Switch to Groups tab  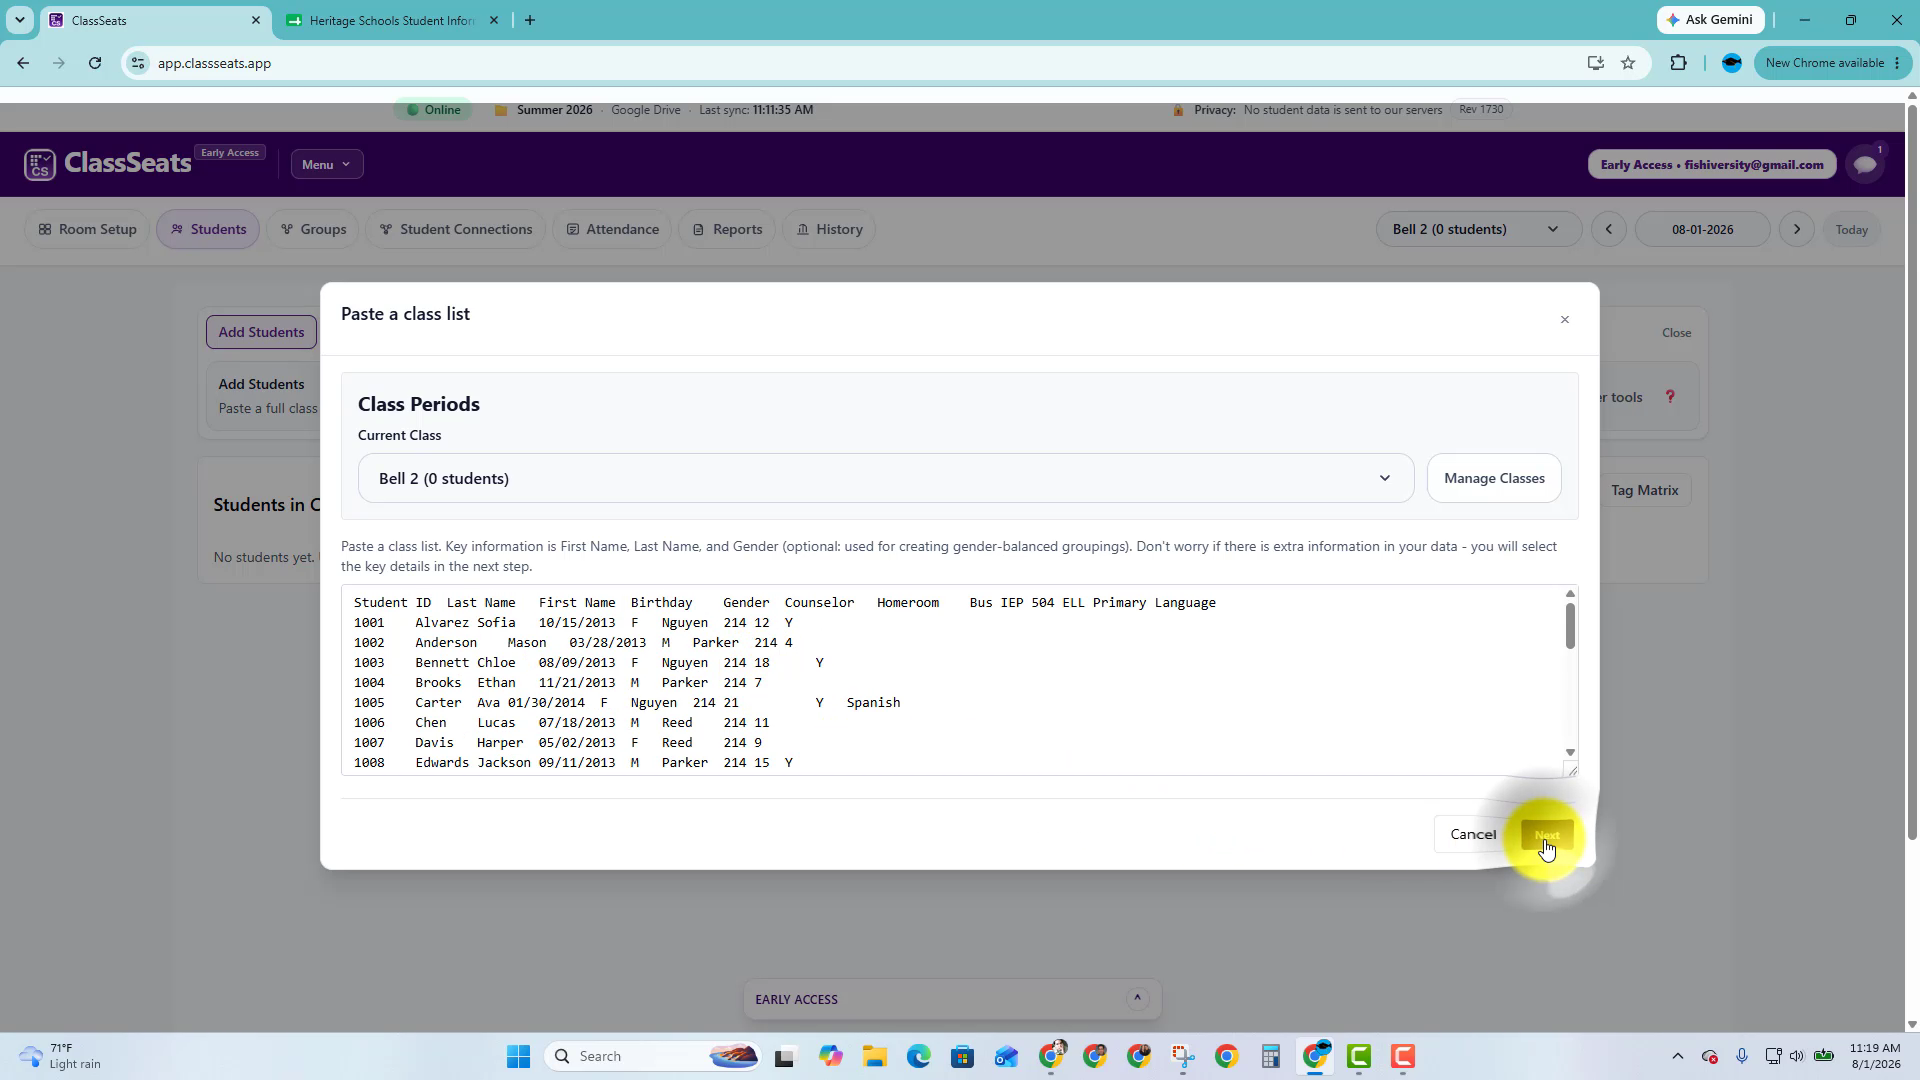[313, 230]
